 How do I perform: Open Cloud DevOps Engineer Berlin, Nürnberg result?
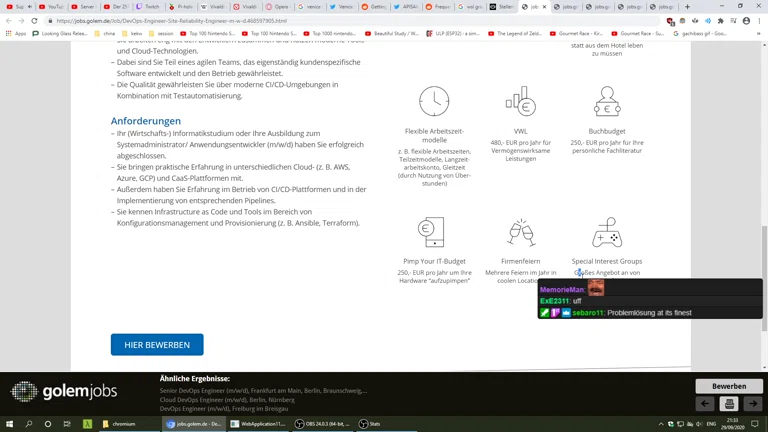[227, 400]
